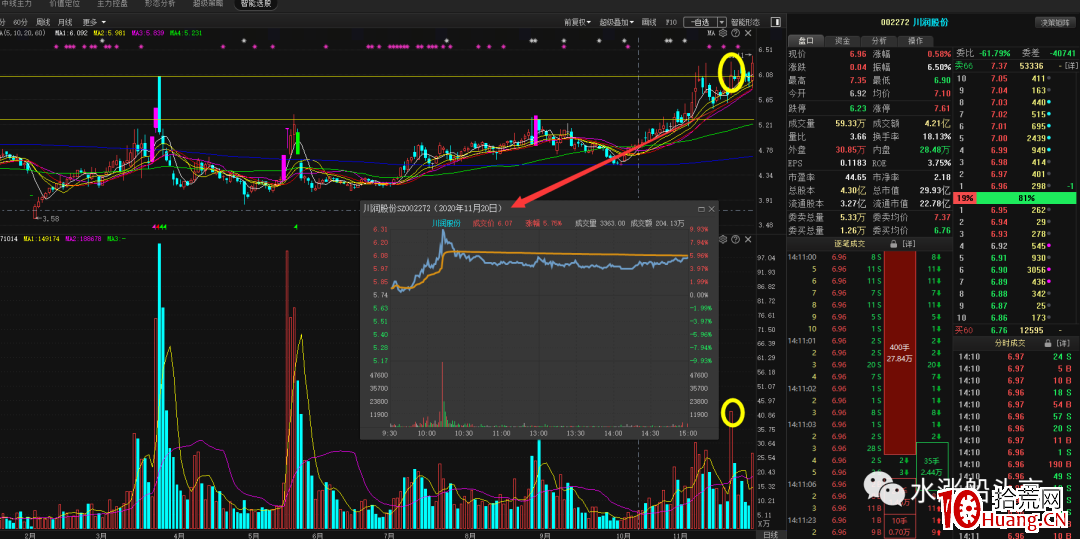Open 逐笔成交 details [详] link
Image resolution: width=1080 pixels, height=539 pixels.
[909, 244]
